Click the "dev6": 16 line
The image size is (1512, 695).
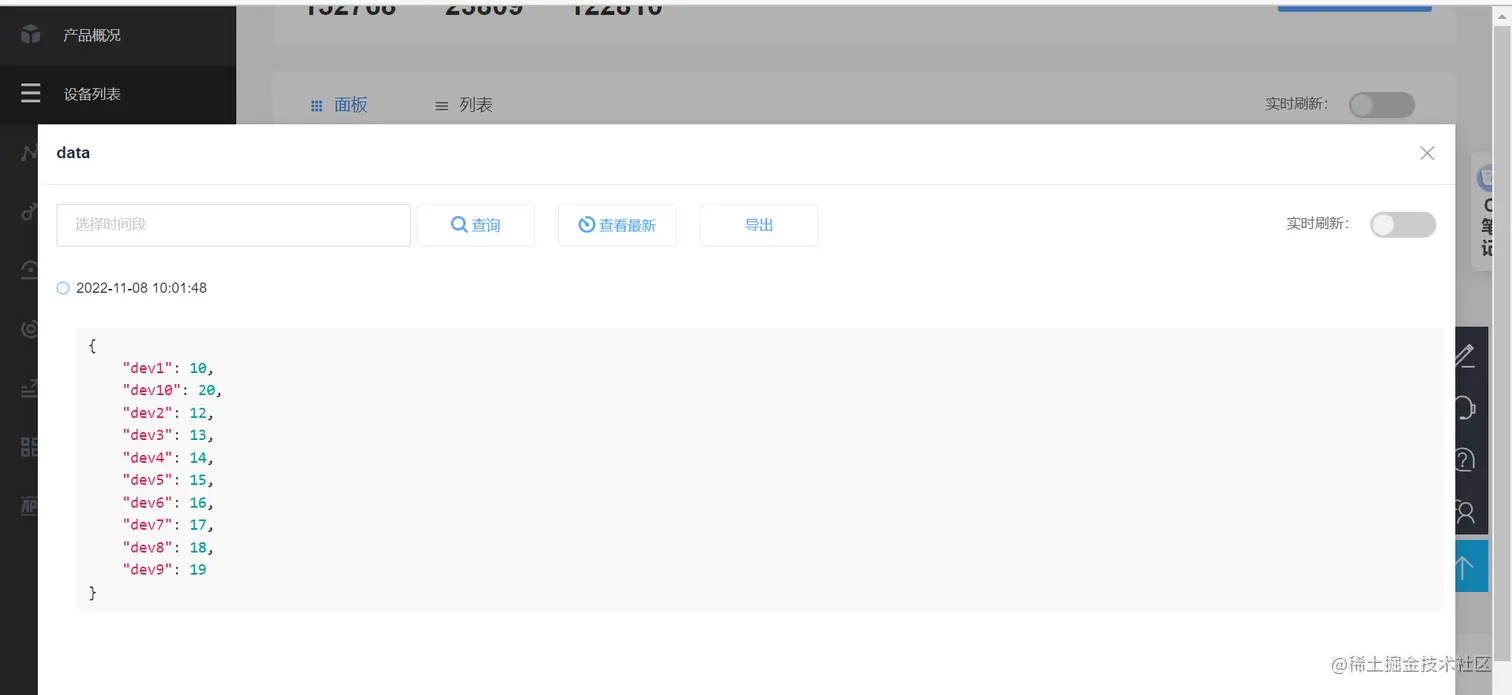(168, 503)
